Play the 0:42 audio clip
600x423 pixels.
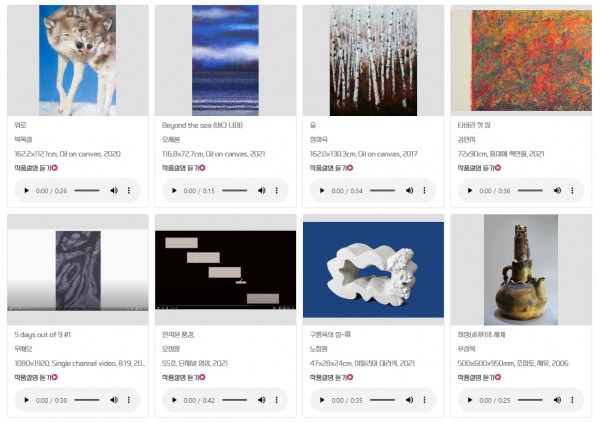click(x=174, y=400)
